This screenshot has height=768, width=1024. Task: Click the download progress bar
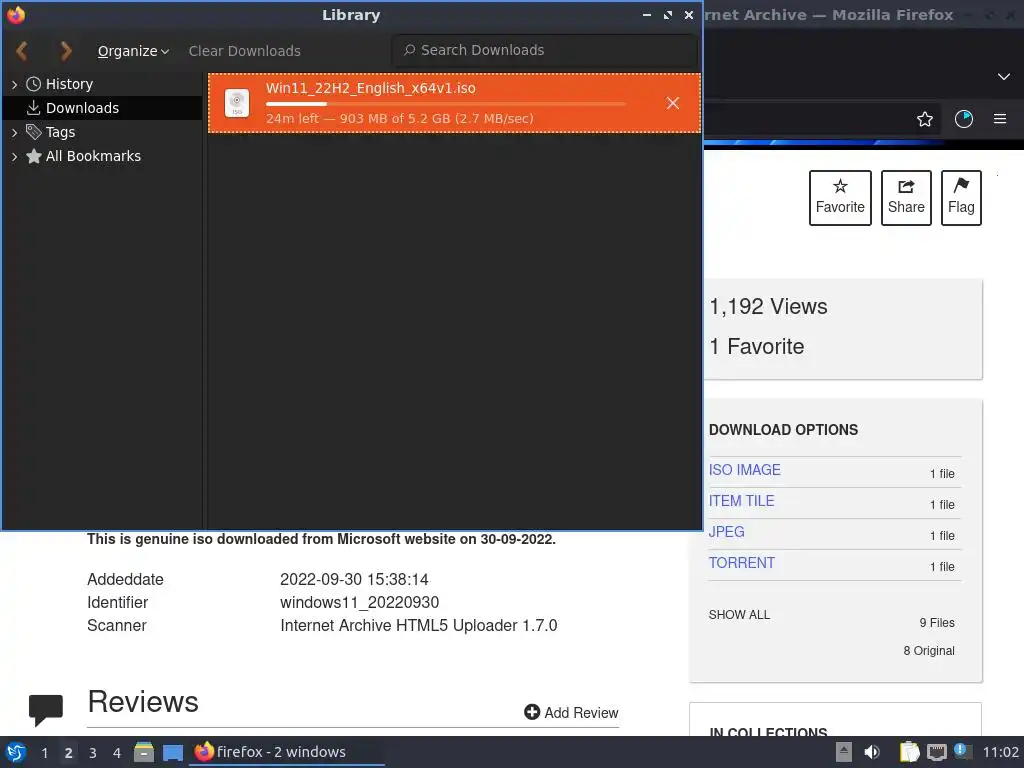pos(445,104)
